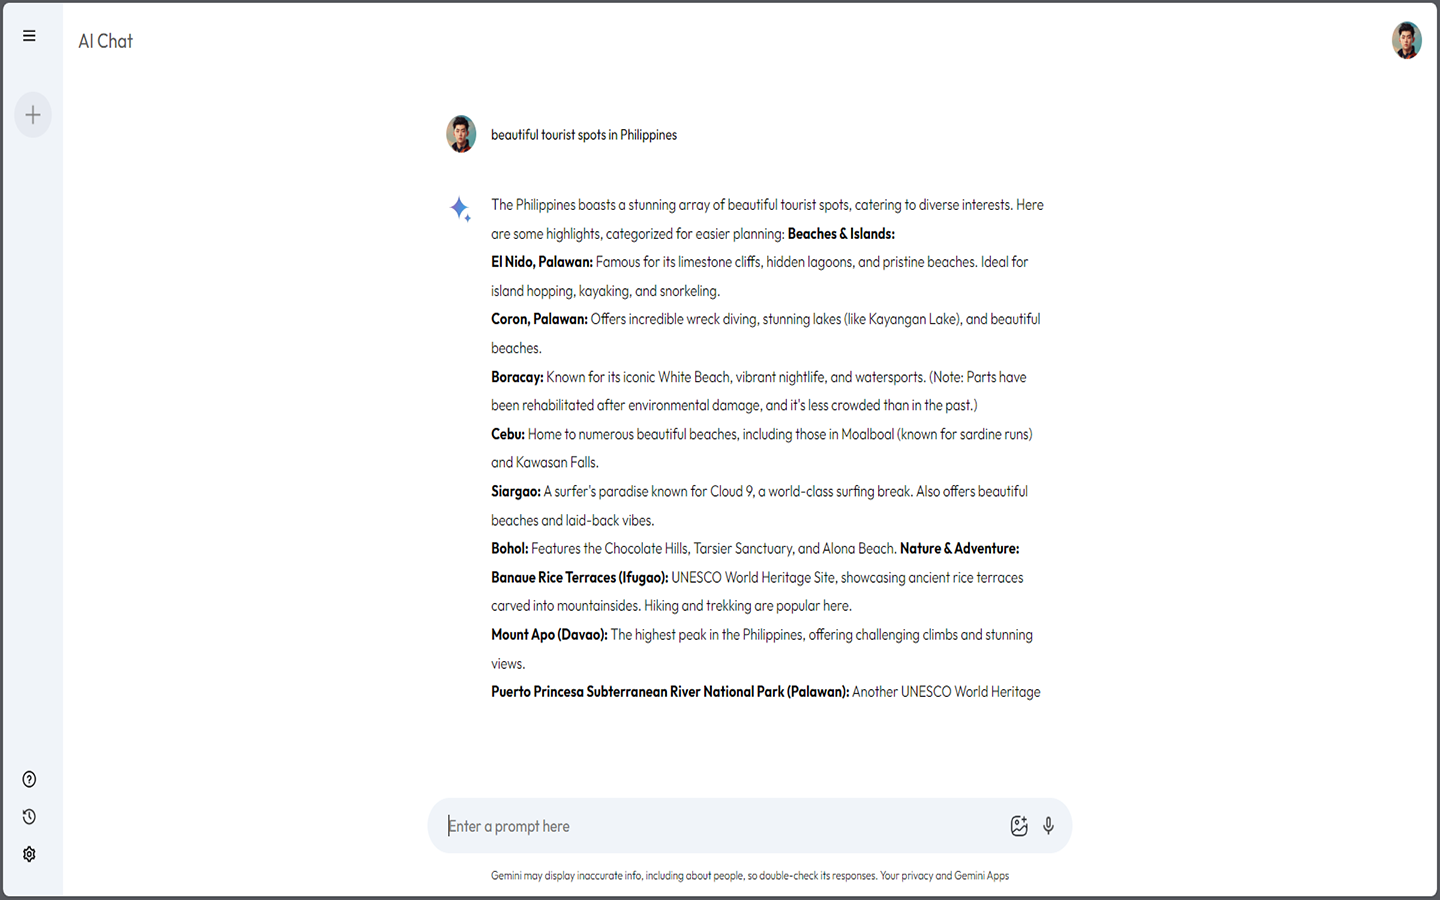The height and width of the screenshot is (900, 1440).
Task: Click the 'Mount Apo (Davao):' heading
Action: point(549,635)
